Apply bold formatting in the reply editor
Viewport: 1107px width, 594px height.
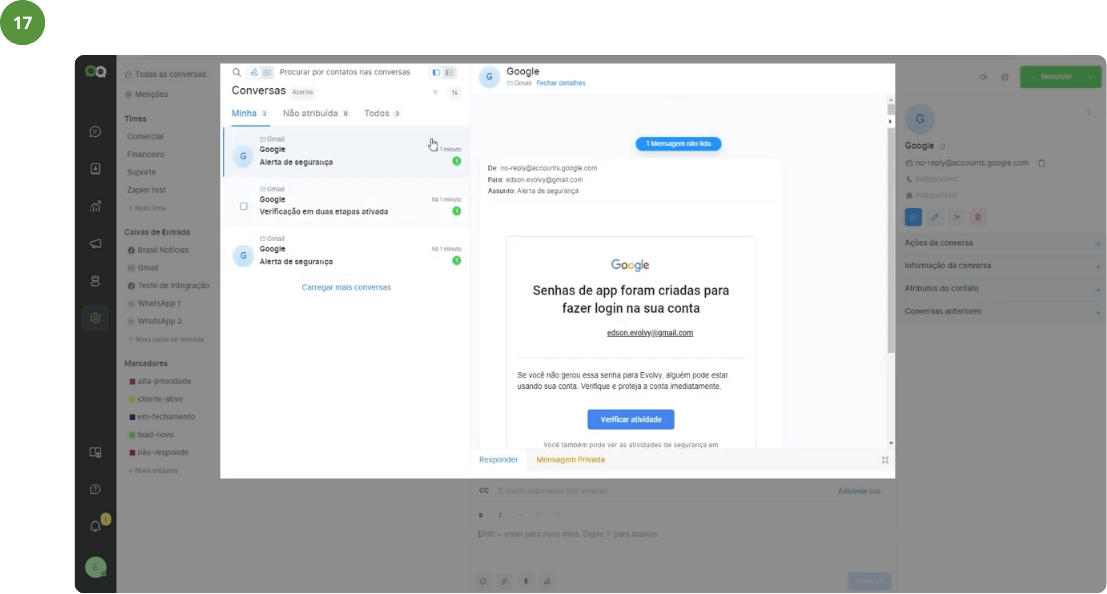tap(481, 515)
